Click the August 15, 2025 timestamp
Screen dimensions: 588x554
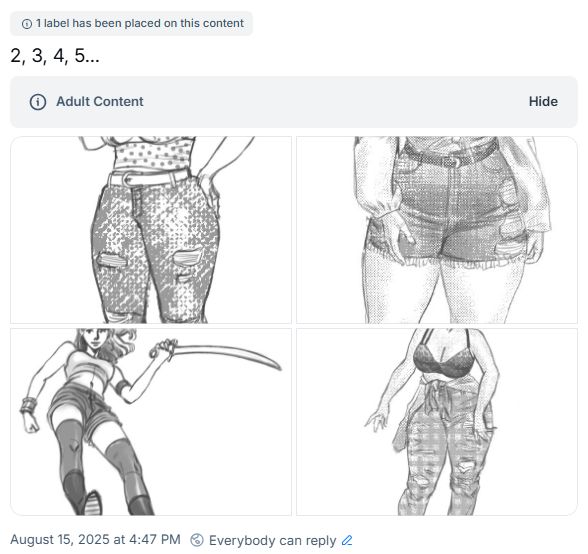tap(95, 539)
